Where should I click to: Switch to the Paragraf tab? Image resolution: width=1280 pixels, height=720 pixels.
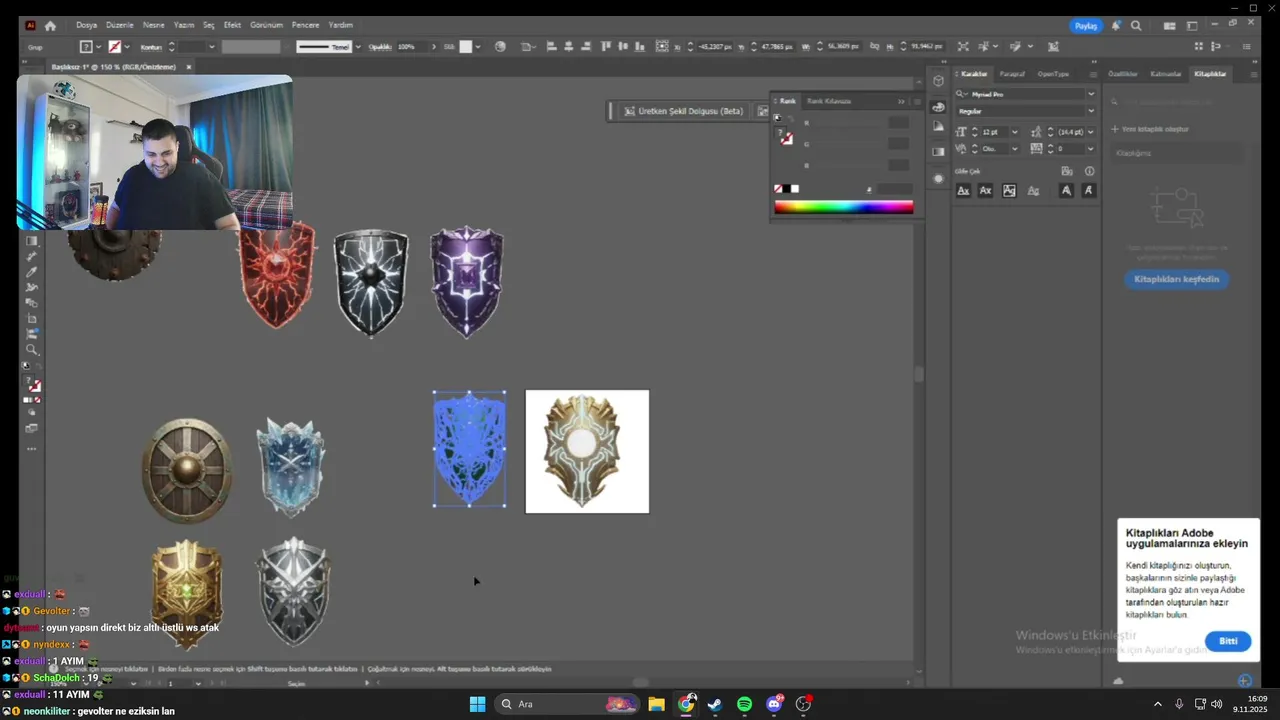click(x=1012, y=73)
